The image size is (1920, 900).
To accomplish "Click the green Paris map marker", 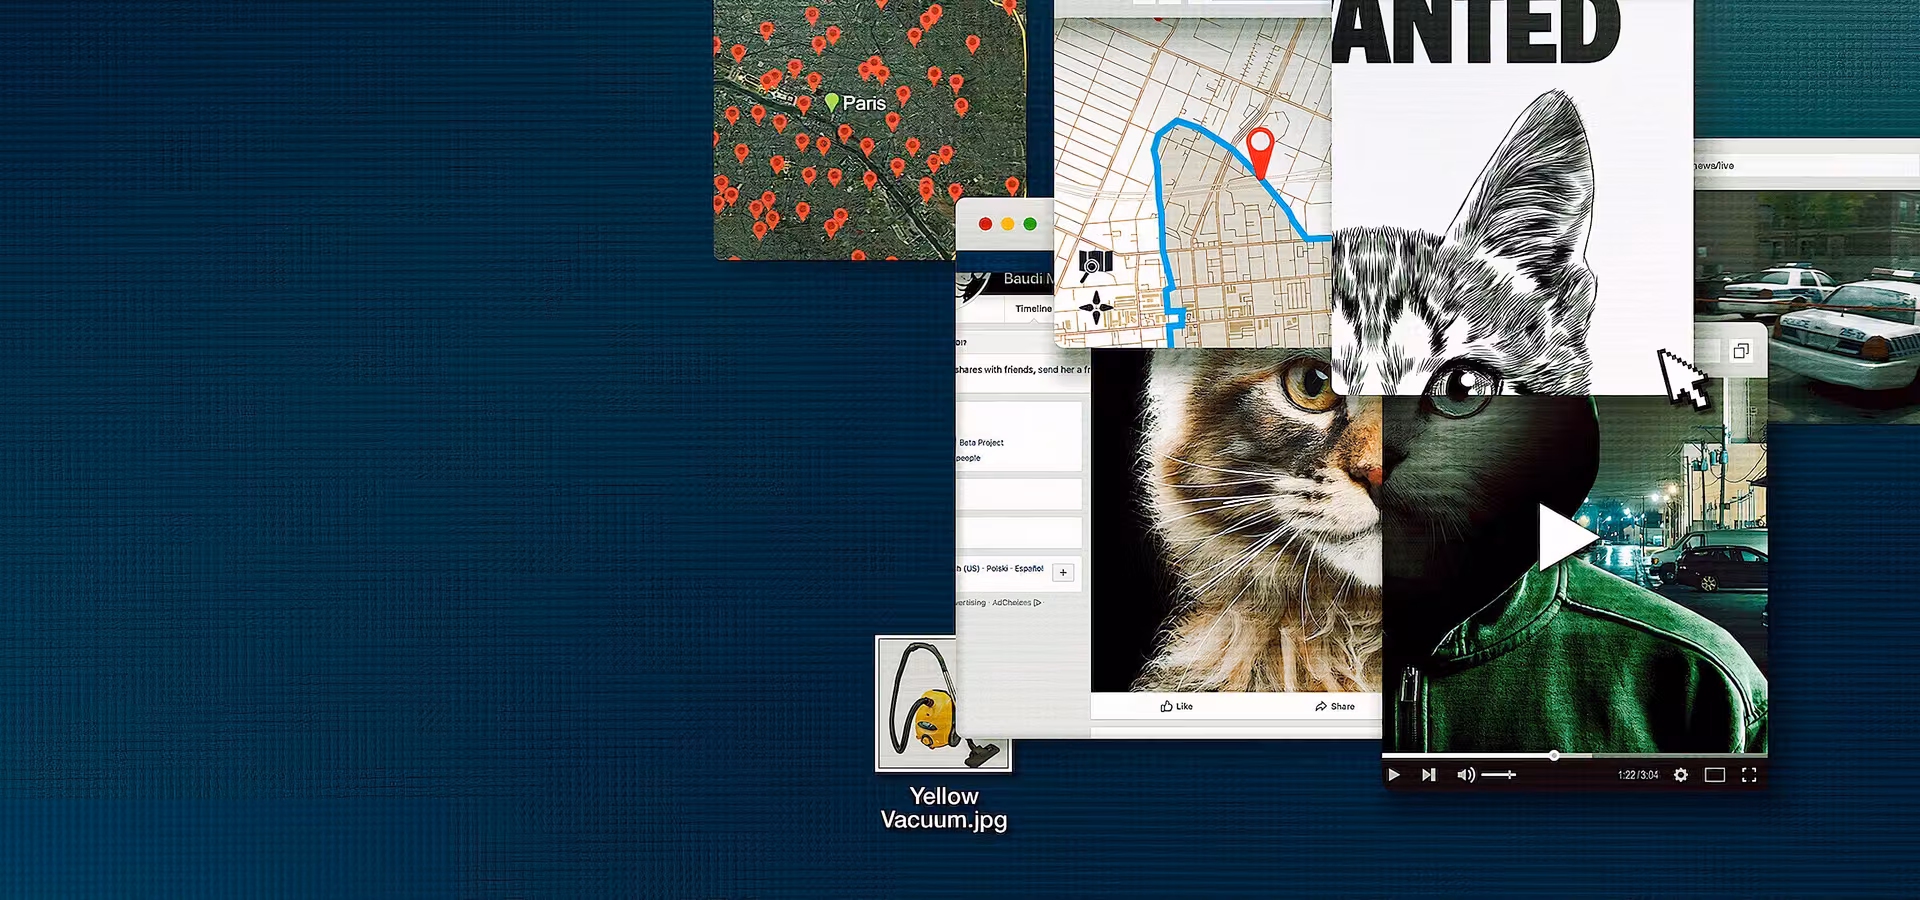I will [x=831, y=102].
